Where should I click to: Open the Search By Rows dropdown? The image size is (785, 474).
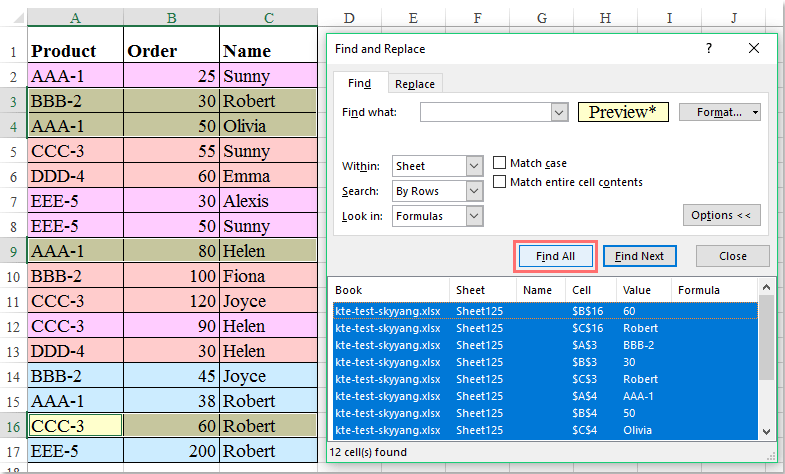pyautogui.click(x=474, y=191)
